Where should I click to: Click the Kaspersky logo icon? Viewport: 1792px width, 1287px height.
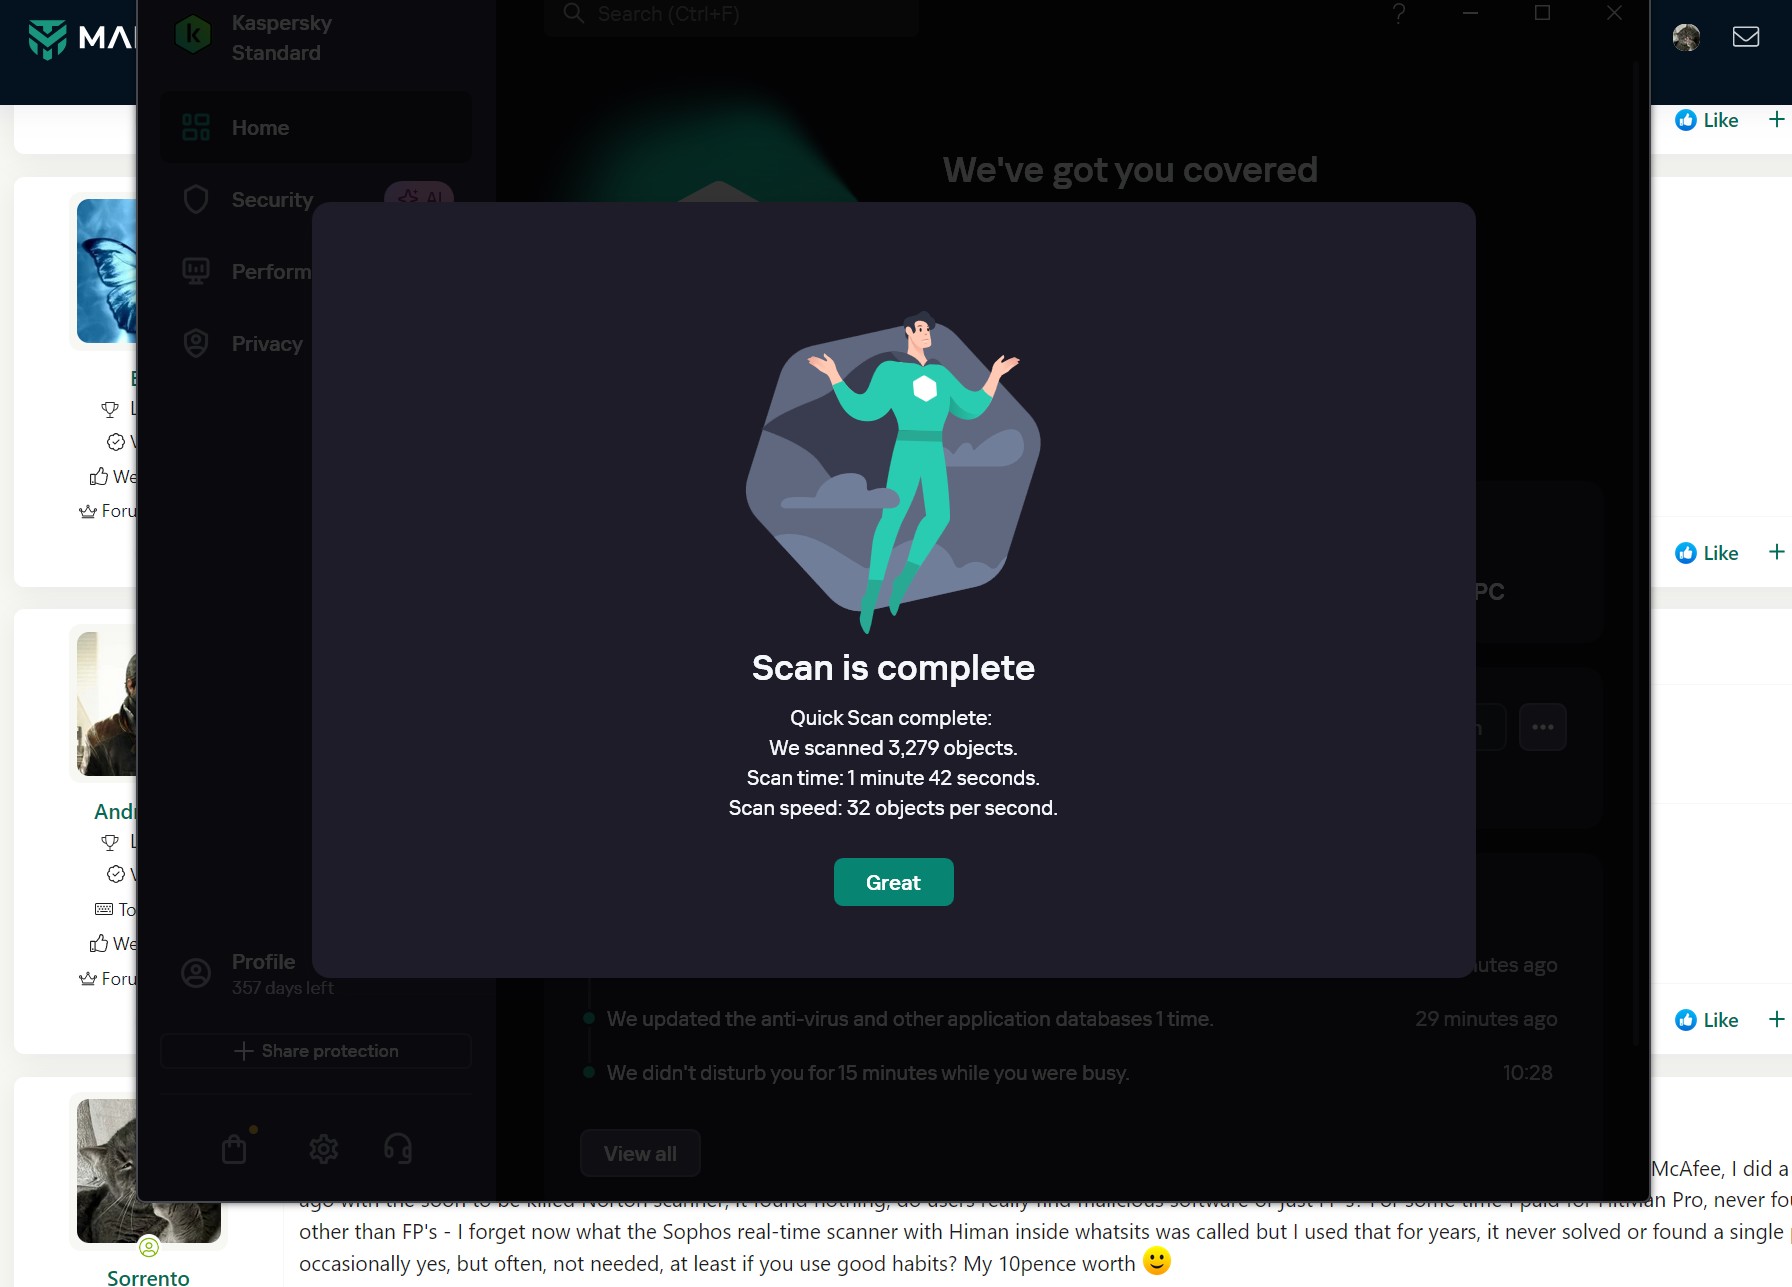193,35
